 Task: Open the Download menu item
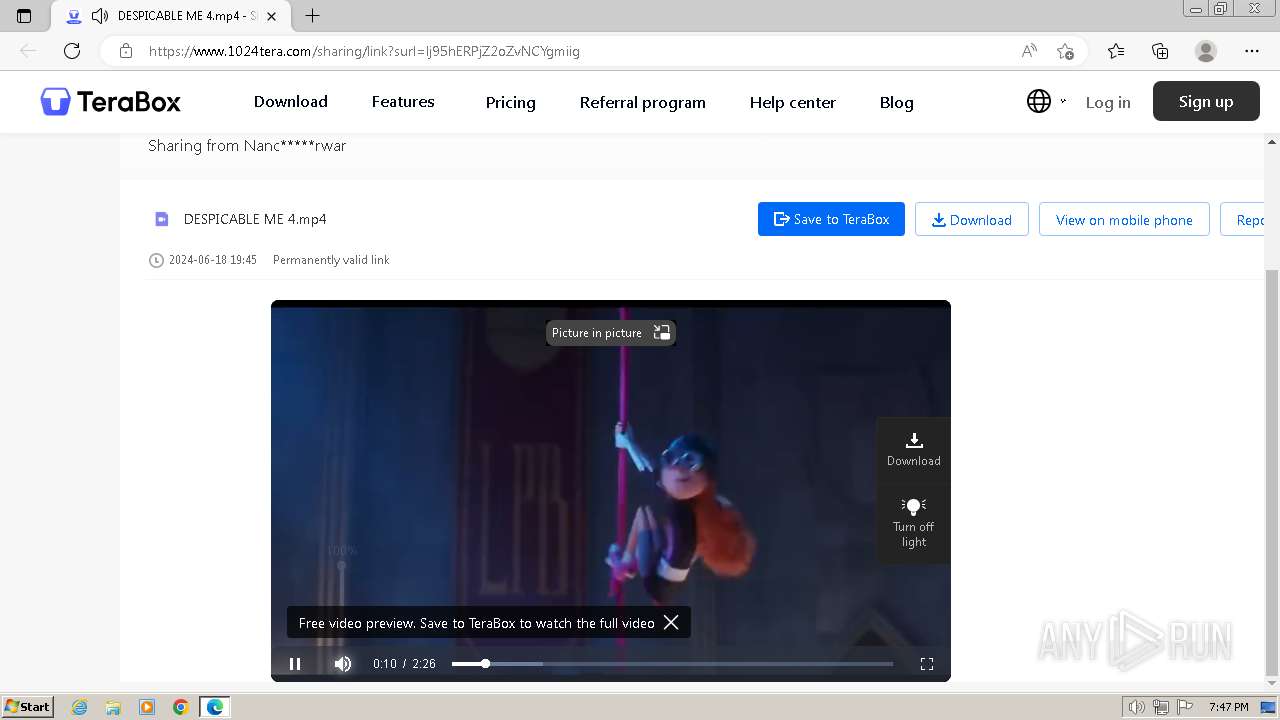tap(291, 101)
